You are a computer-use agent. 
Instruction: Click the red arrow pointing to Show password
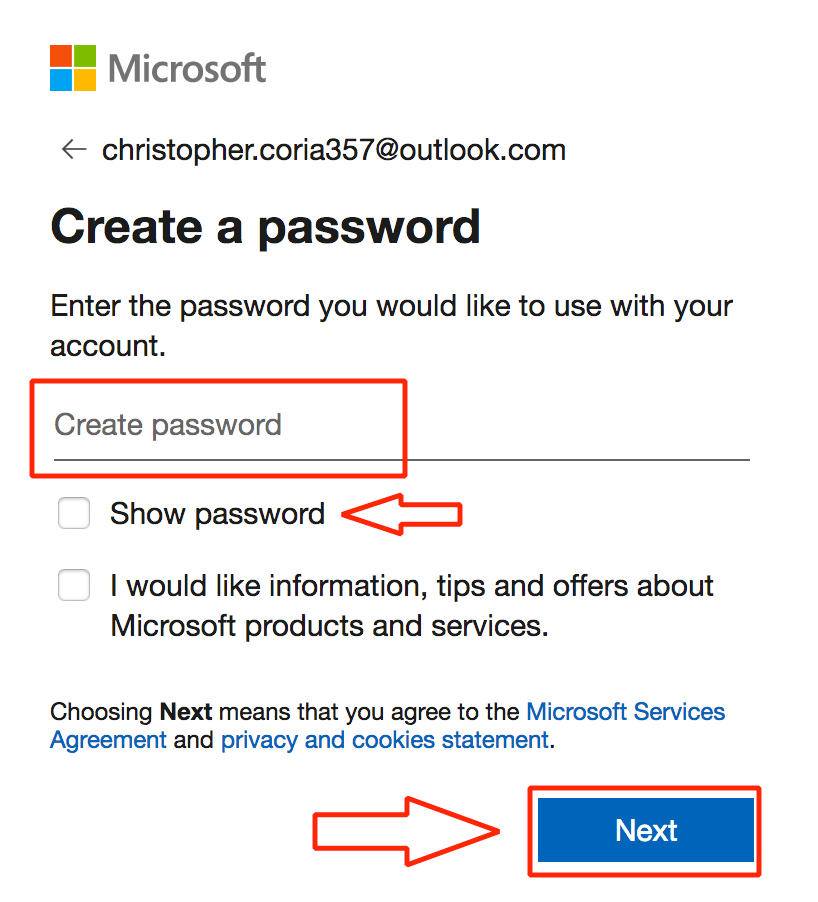[402, 514]
